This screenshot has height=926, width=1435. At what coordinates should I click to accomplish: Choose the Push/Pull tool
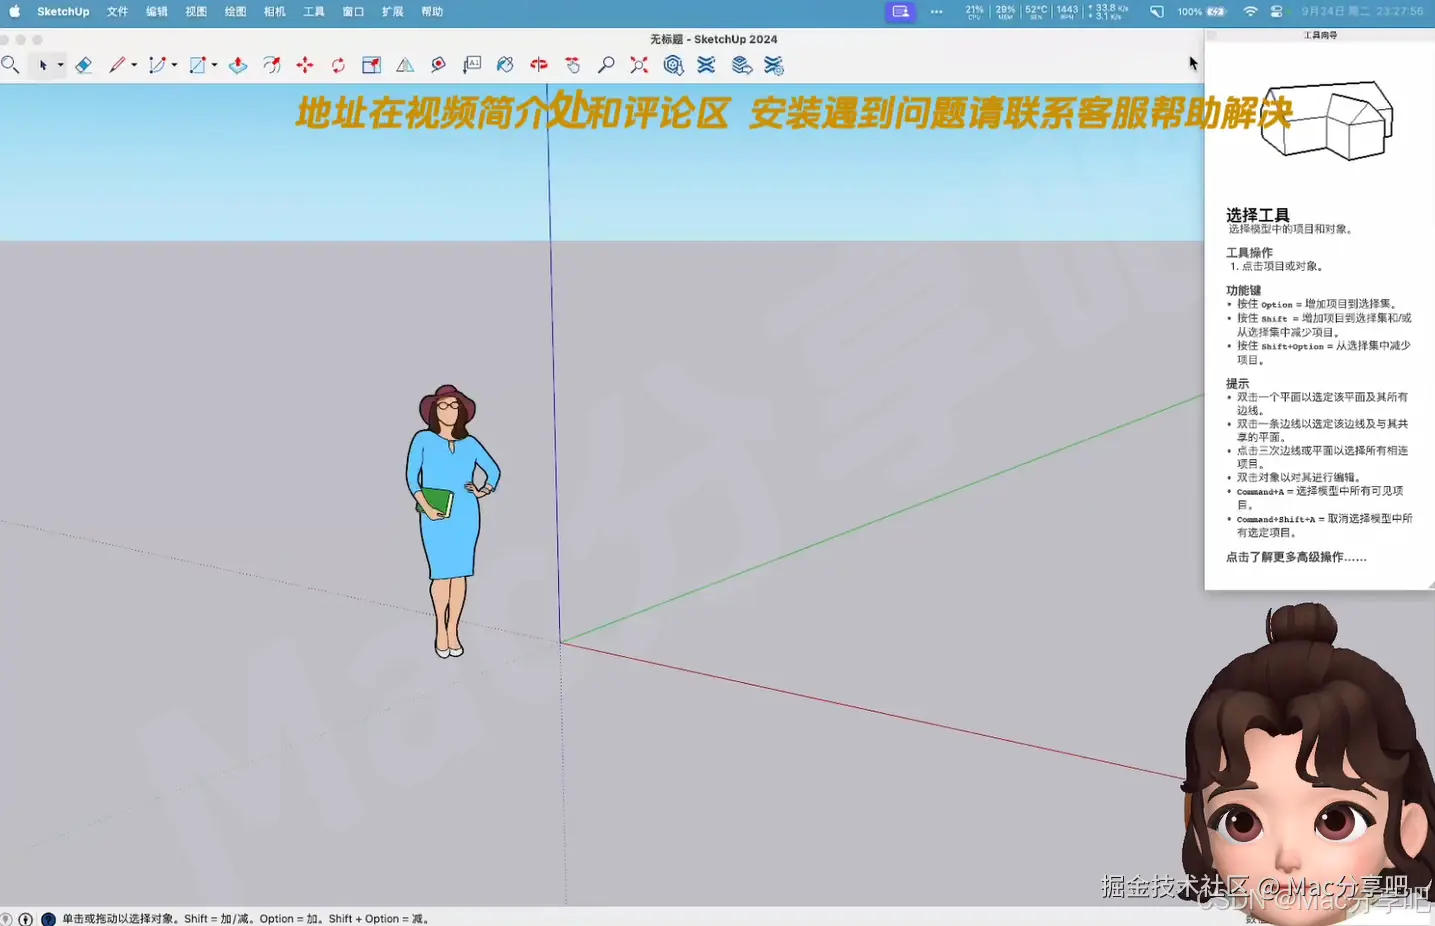click(x=238, y=65)
